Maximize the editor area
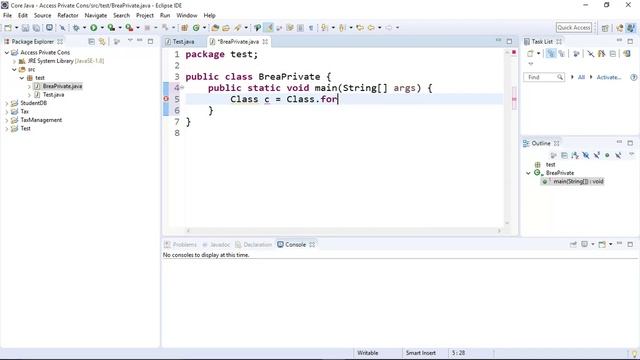 click(509, 41)
